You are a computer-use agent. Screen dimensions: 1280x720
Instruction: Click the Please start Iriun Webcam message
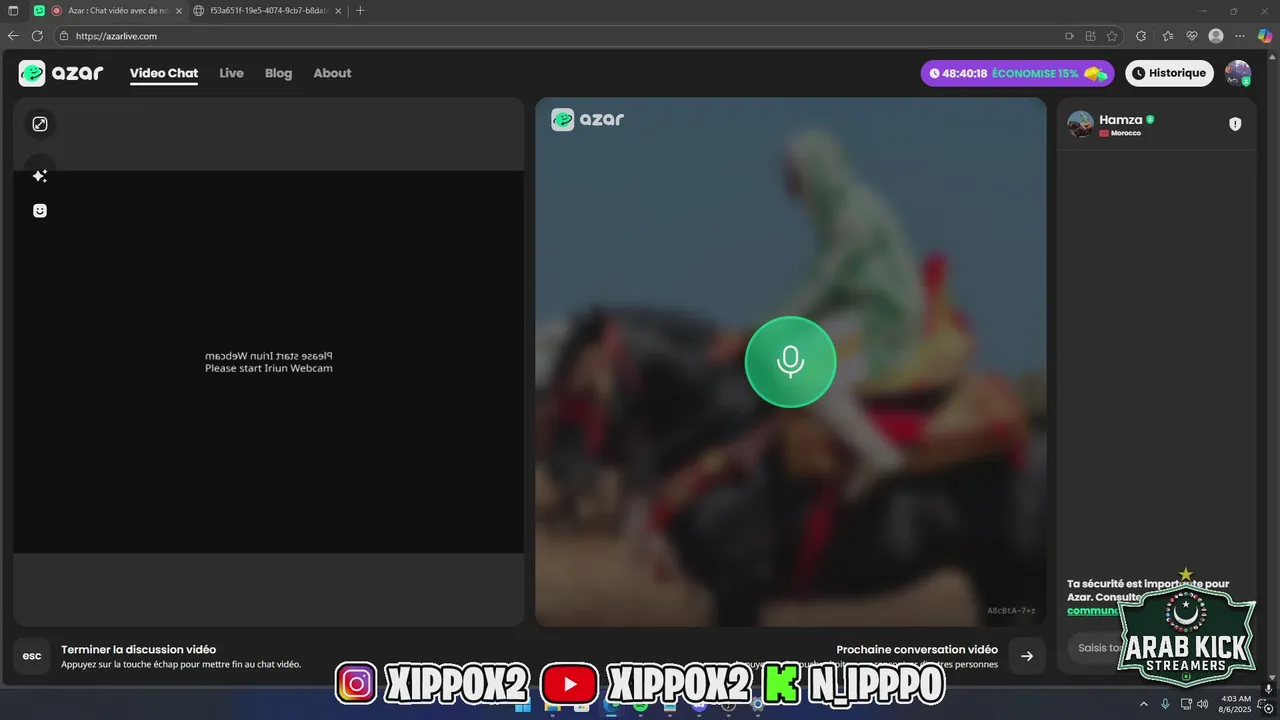pyautogui.click(x=268, y=368)
